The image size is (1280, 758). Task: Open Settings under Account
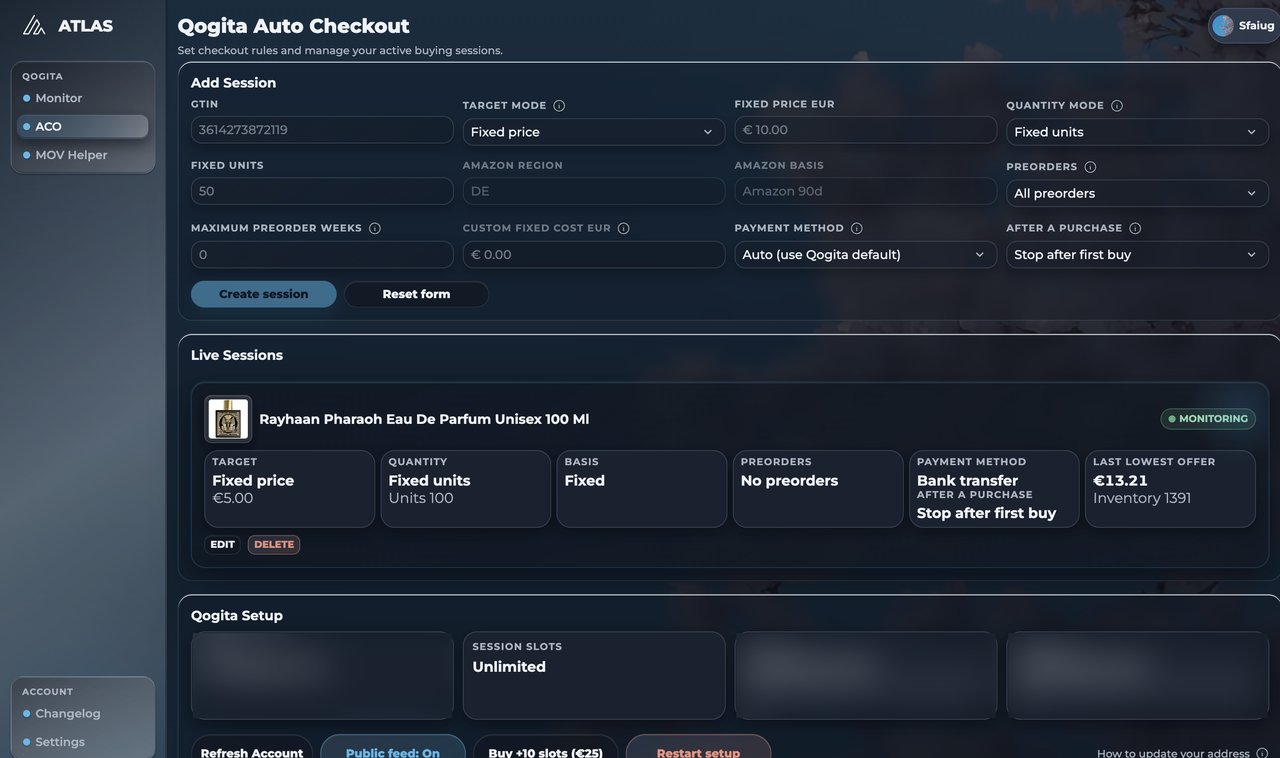pos(83,742)
